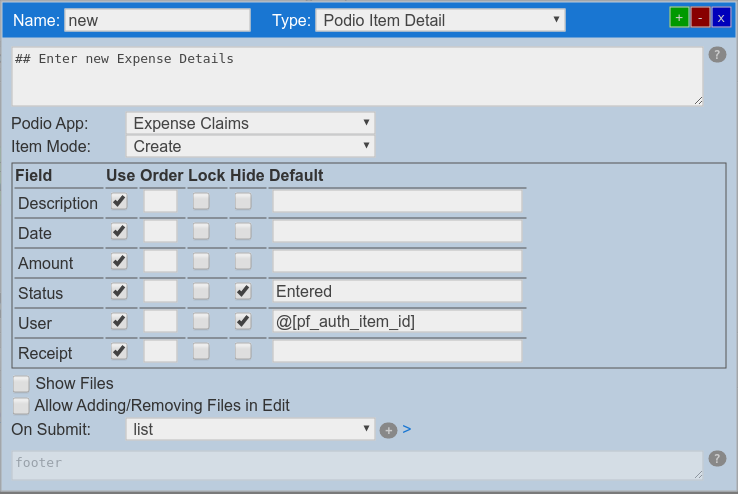Open help icon beside the footer field
738x494 pixels.
[717, 459]
